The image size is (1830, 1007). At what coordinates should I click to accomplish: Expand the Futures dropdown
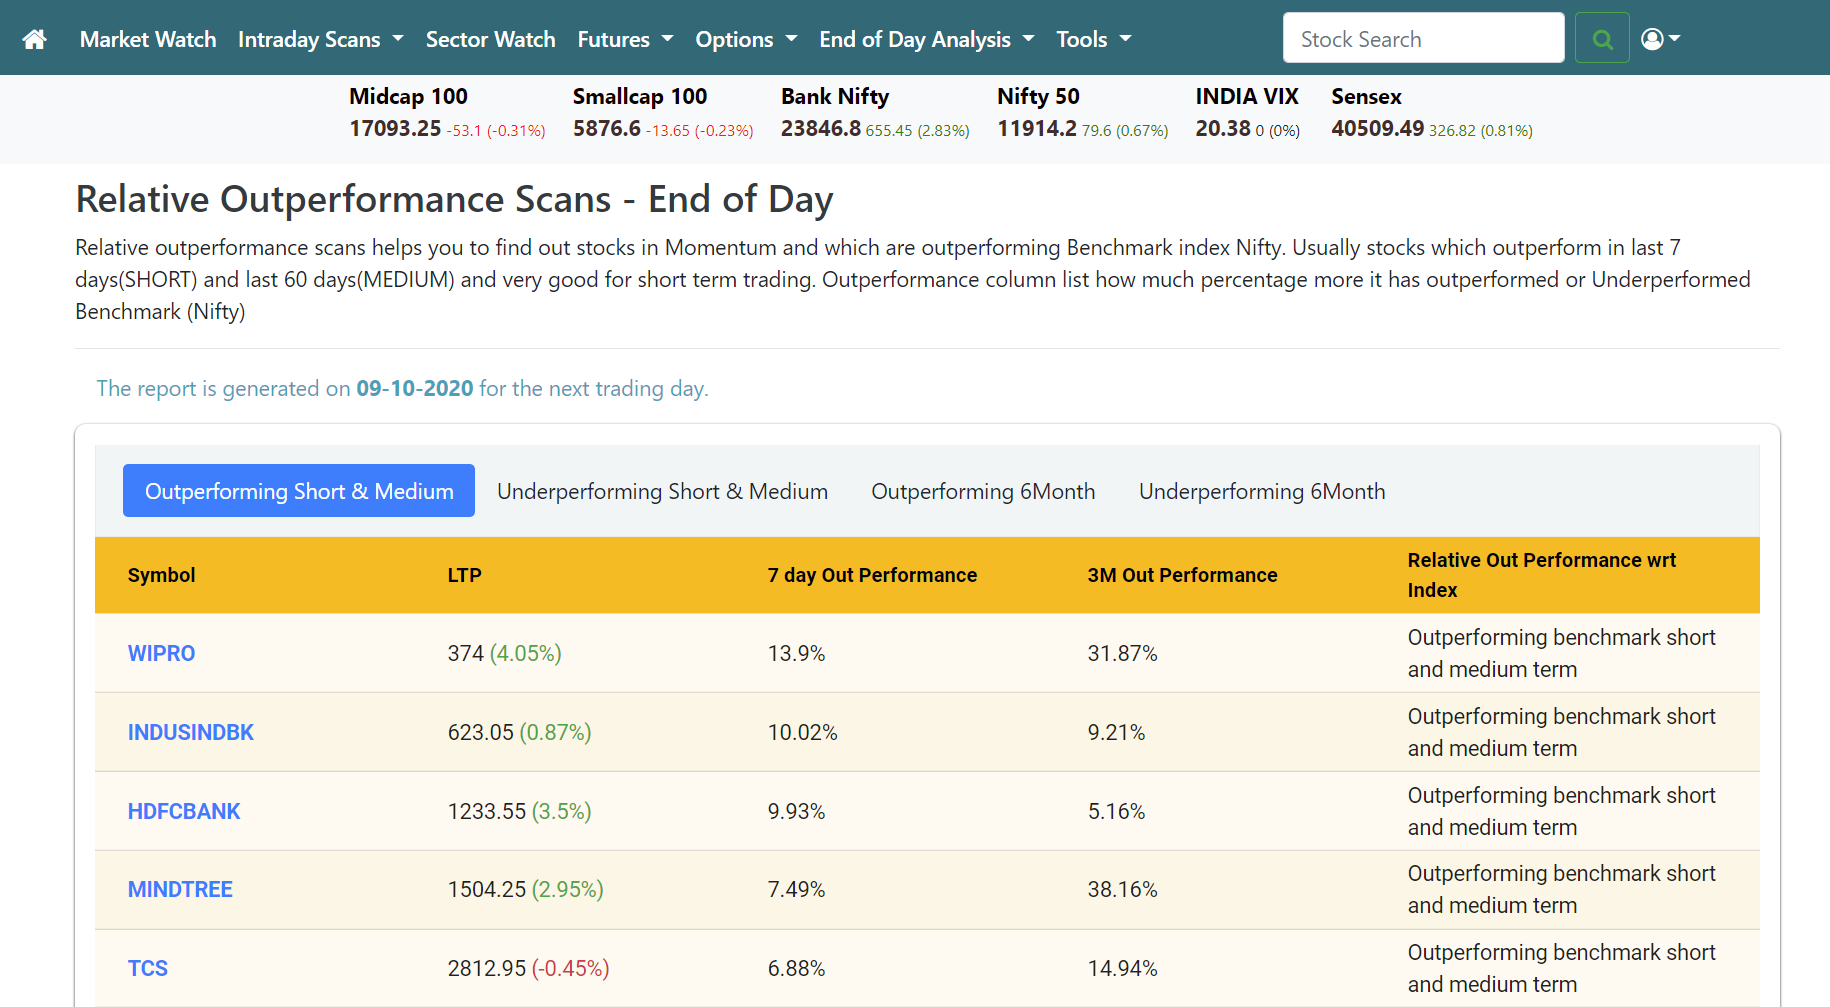(625, 39)
